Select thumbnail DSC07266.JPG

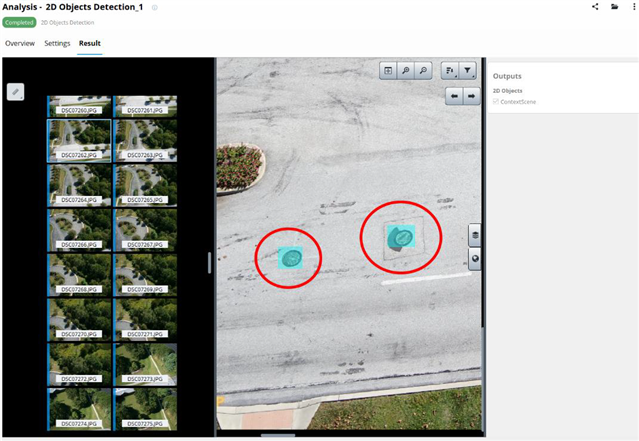point(79,230)
